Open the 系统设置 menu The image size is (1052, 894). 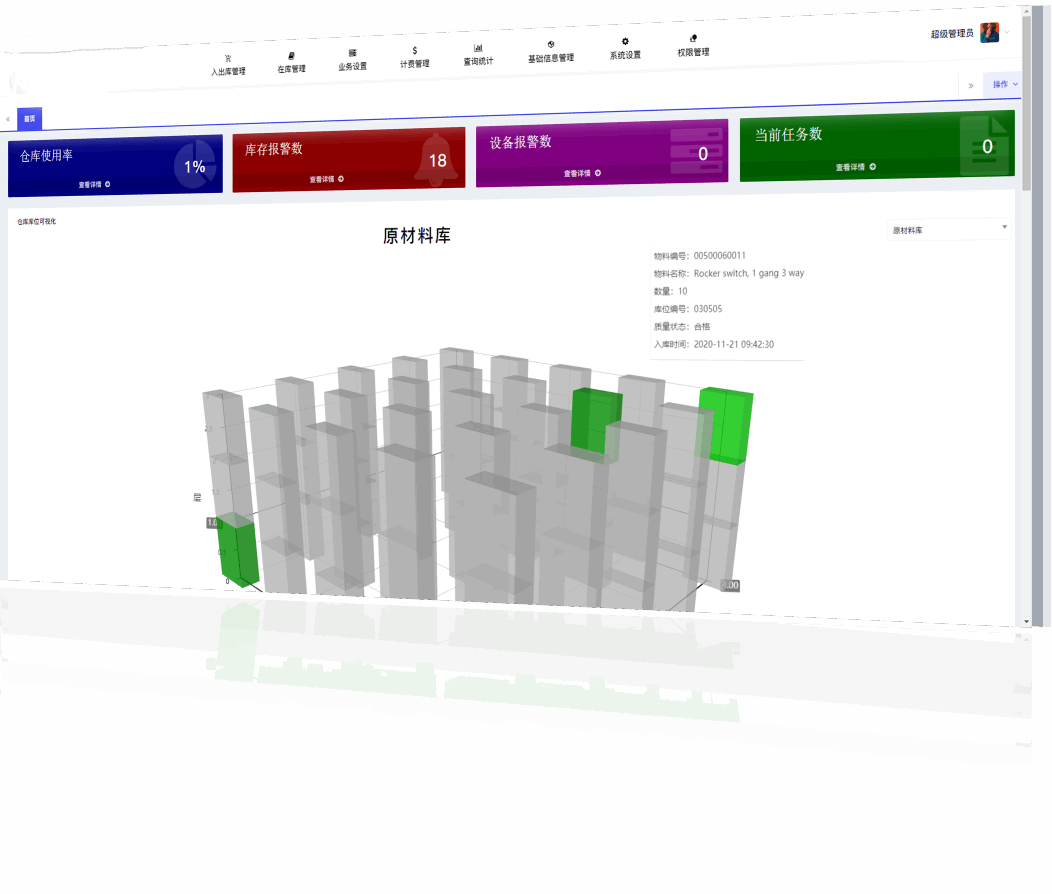tap(625, 49)
